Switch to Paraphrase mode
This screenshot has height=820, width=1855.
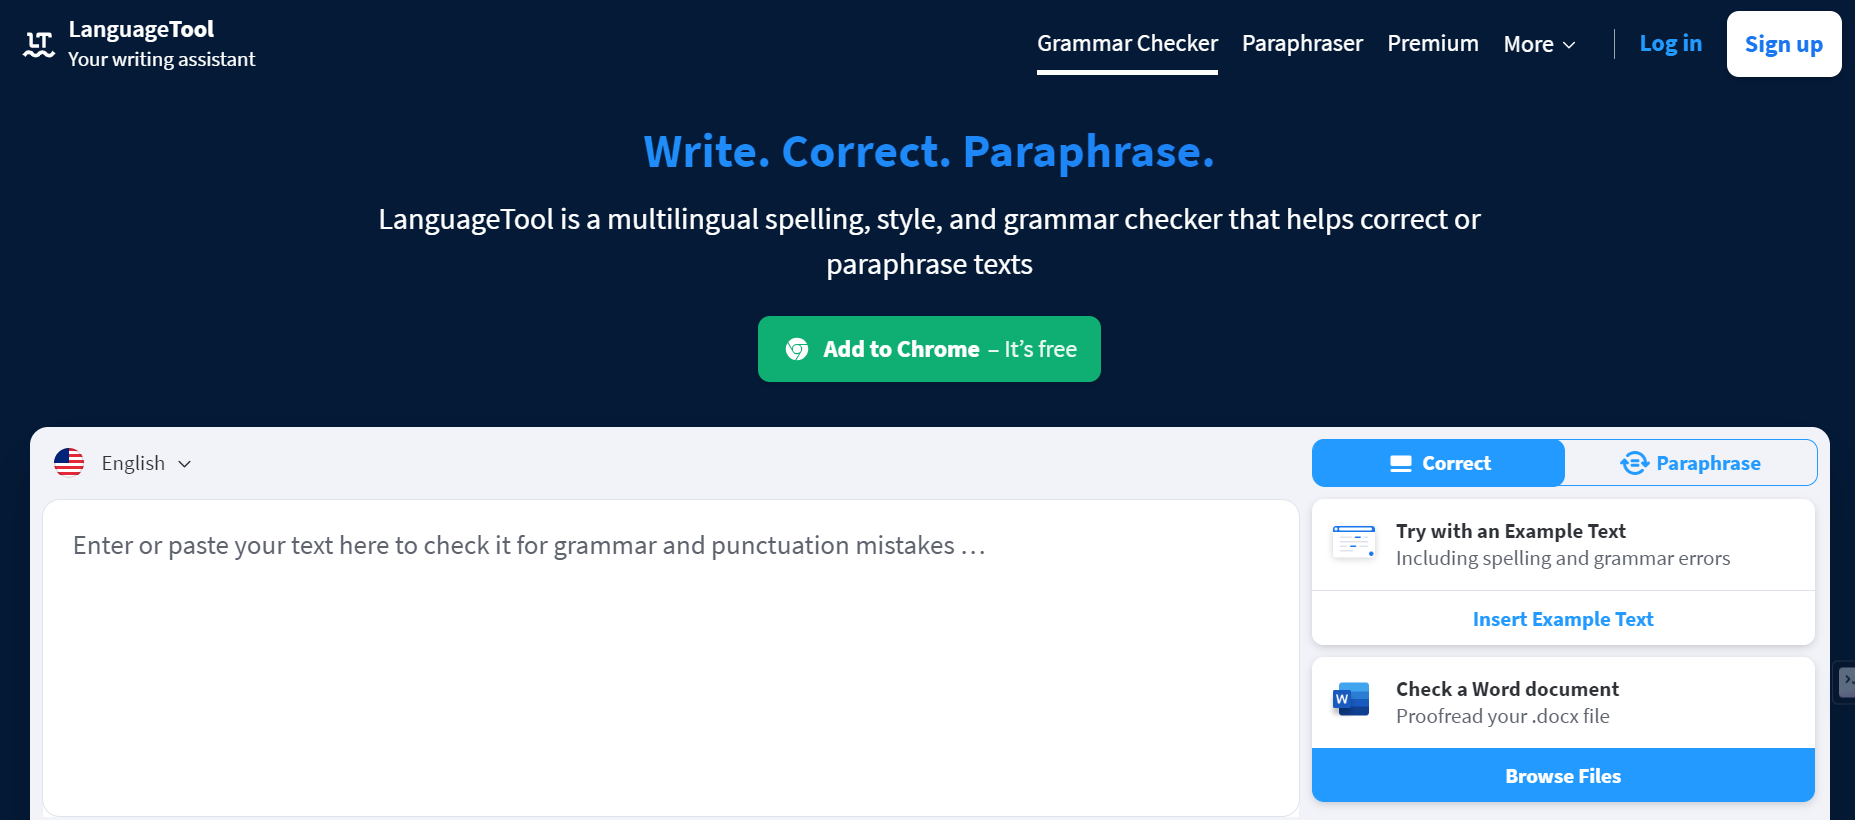coord(1690,462)
